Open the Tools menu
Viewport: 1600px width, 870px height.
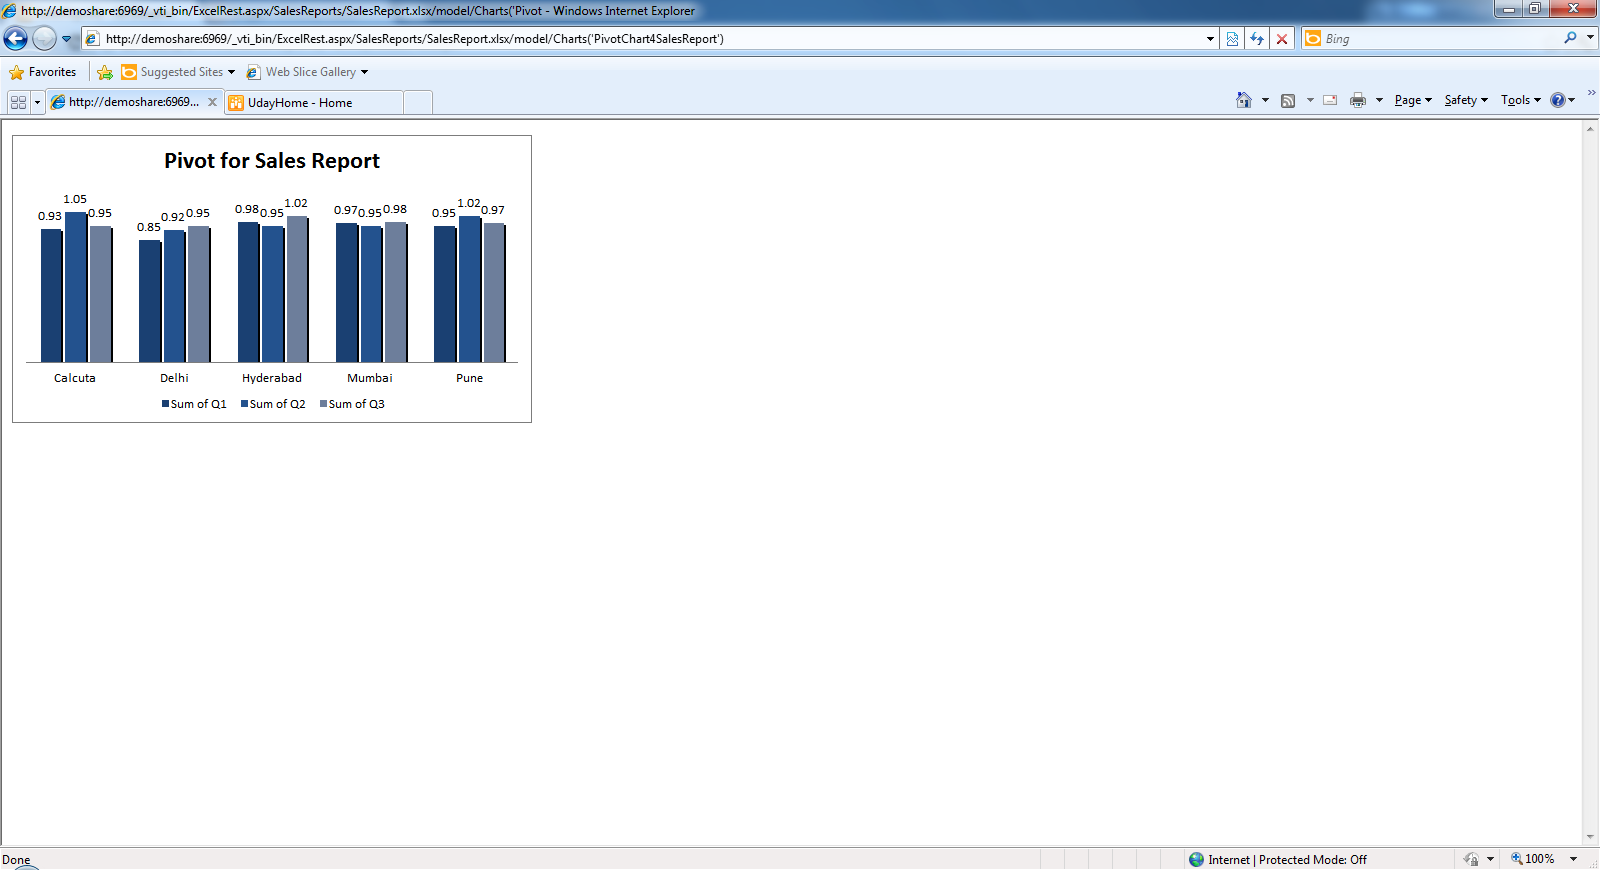pyautogui.click(x=1521, y=100)
